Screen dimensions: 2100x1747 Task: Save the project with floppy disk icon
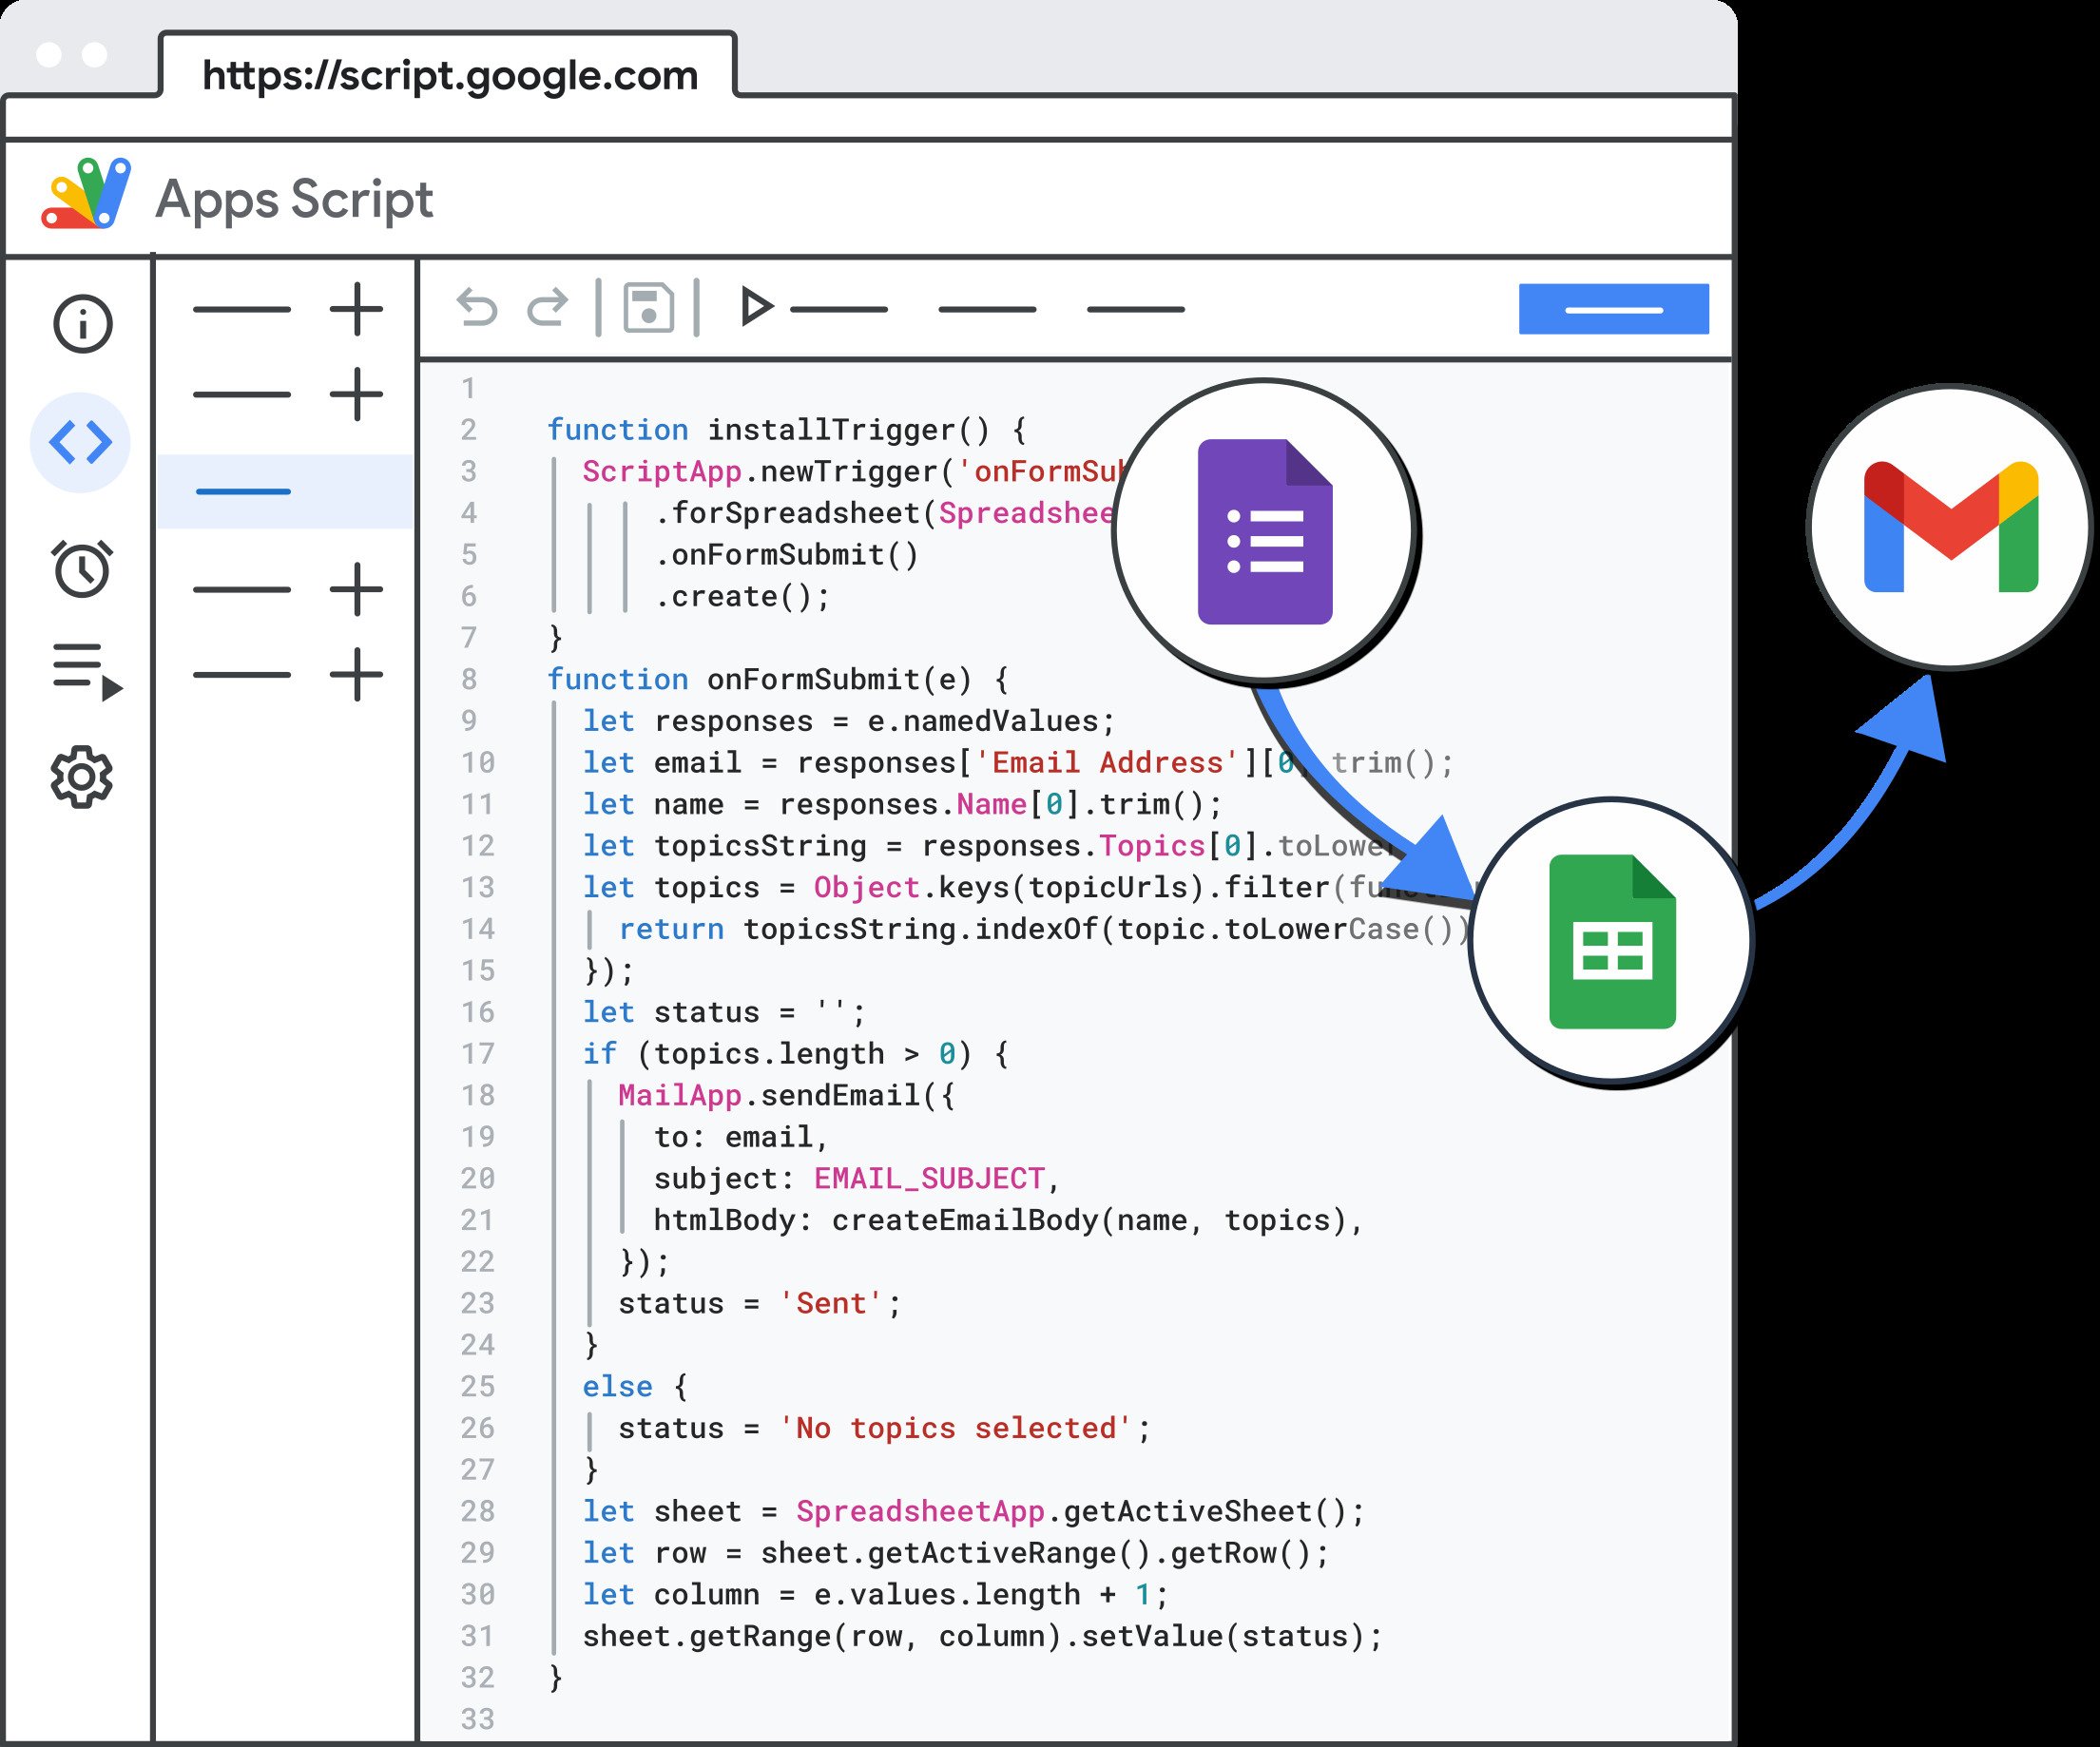(649, 307)
